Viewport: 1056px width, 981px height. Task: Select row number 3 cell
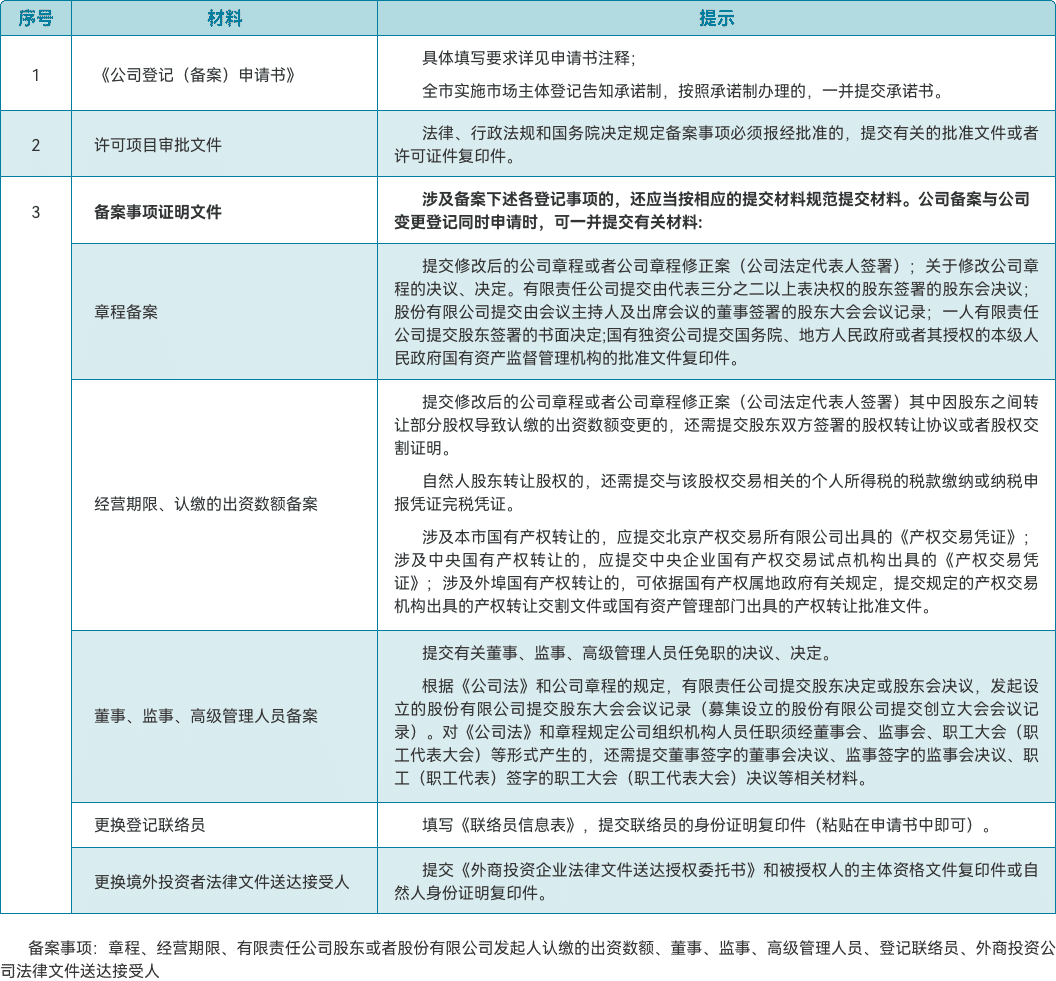coord(36,212)
